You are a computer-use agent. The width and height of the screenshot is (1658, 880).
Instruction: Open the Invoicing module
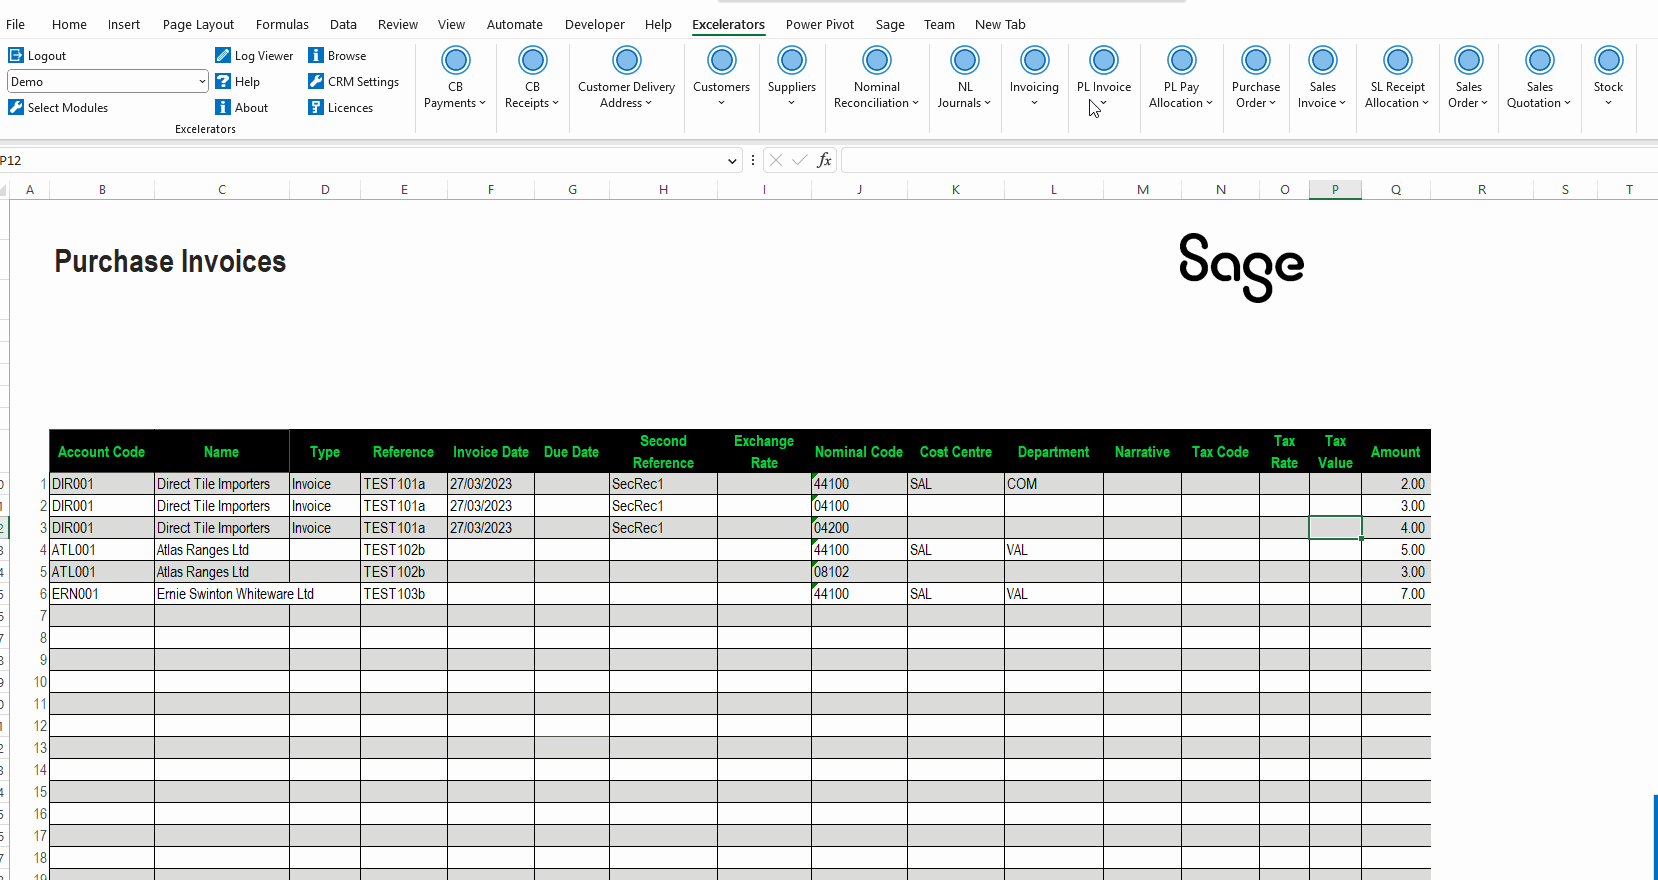click(x=1034, y=78)
